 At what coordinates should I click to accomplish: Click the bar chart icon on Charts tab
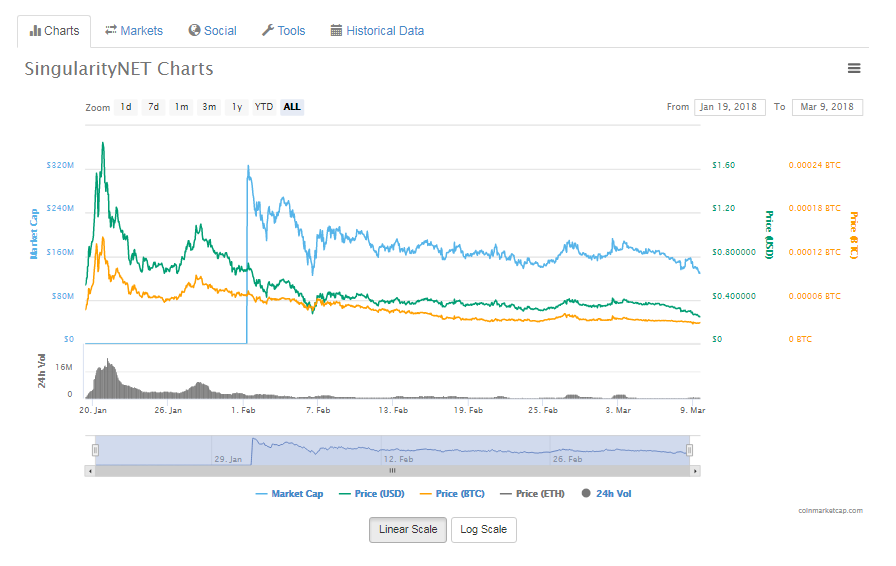tap(35, 30)
